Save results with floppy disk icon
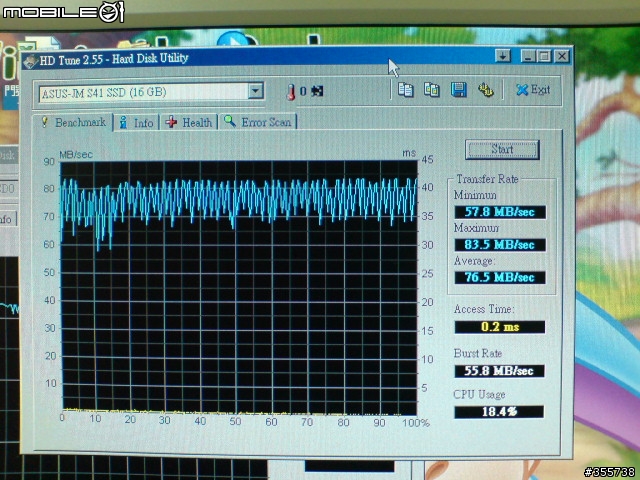The width and height of the screenshot is (640, 480). pos(458,90)
